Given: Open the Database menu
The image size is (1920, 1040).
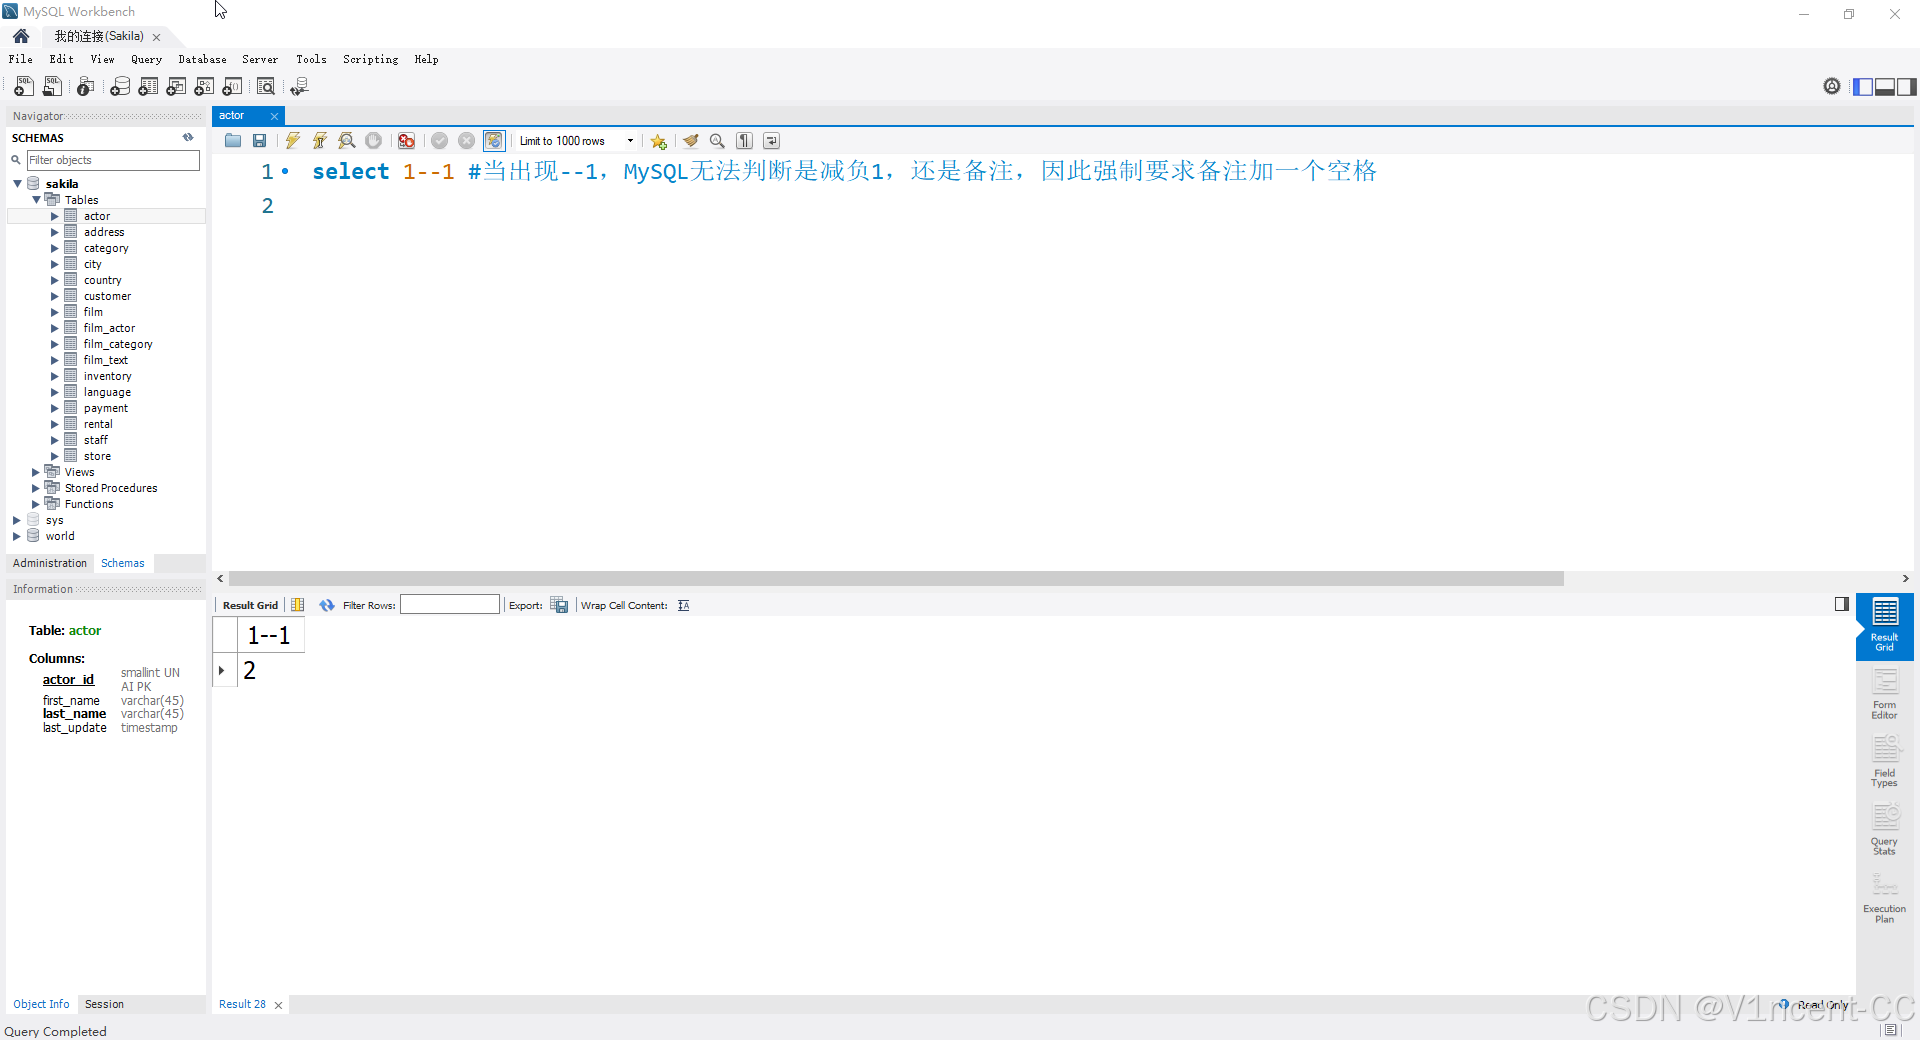Looking at the screenshot, I should [202, 60].
